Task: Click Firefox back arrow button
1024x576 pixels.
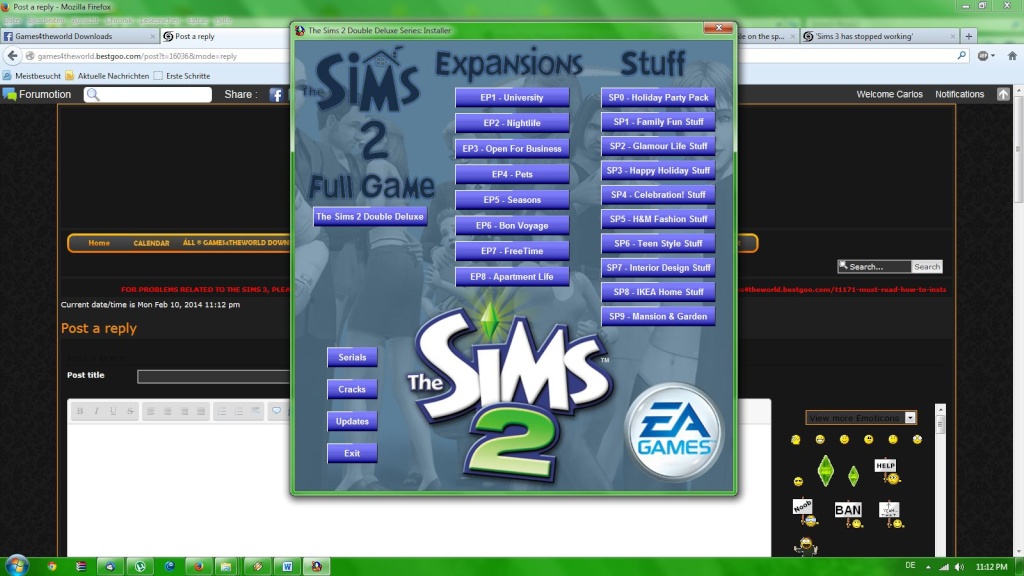Action: pyautogui.click(x=12, y=56)
